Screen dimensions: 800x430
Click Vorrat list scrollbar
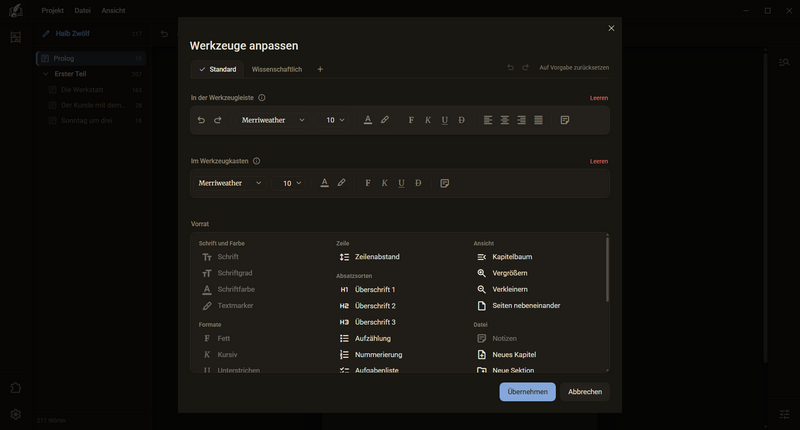(x=607, y=269)
